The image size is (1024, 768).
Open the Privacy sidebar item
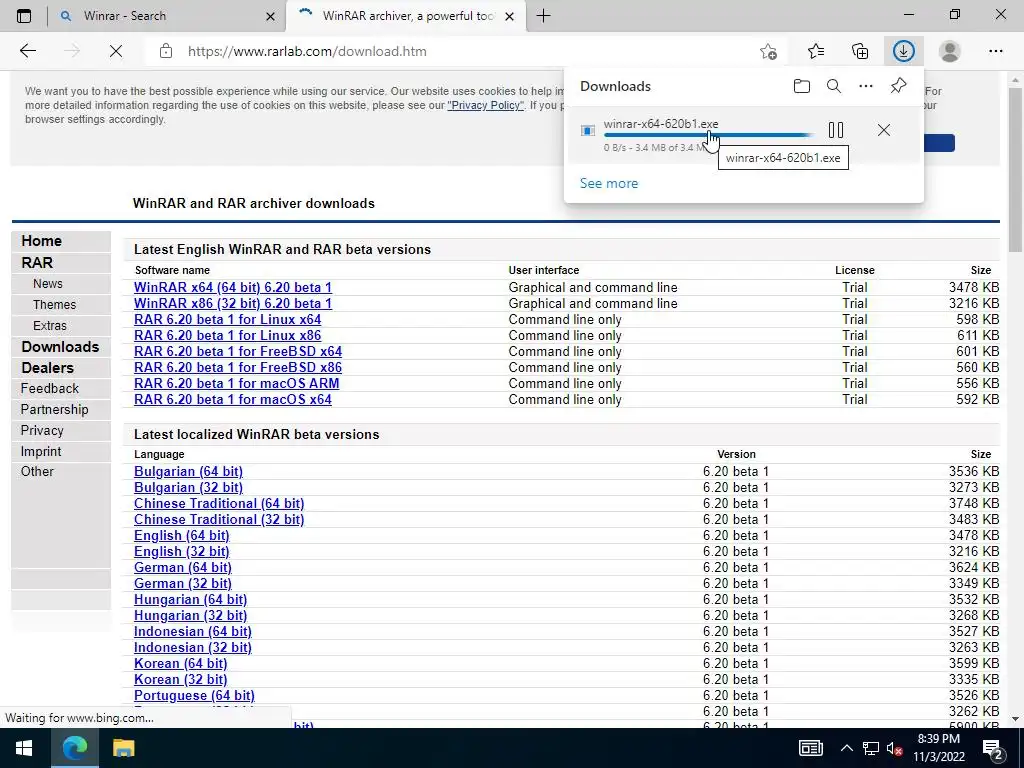point(42,430)
